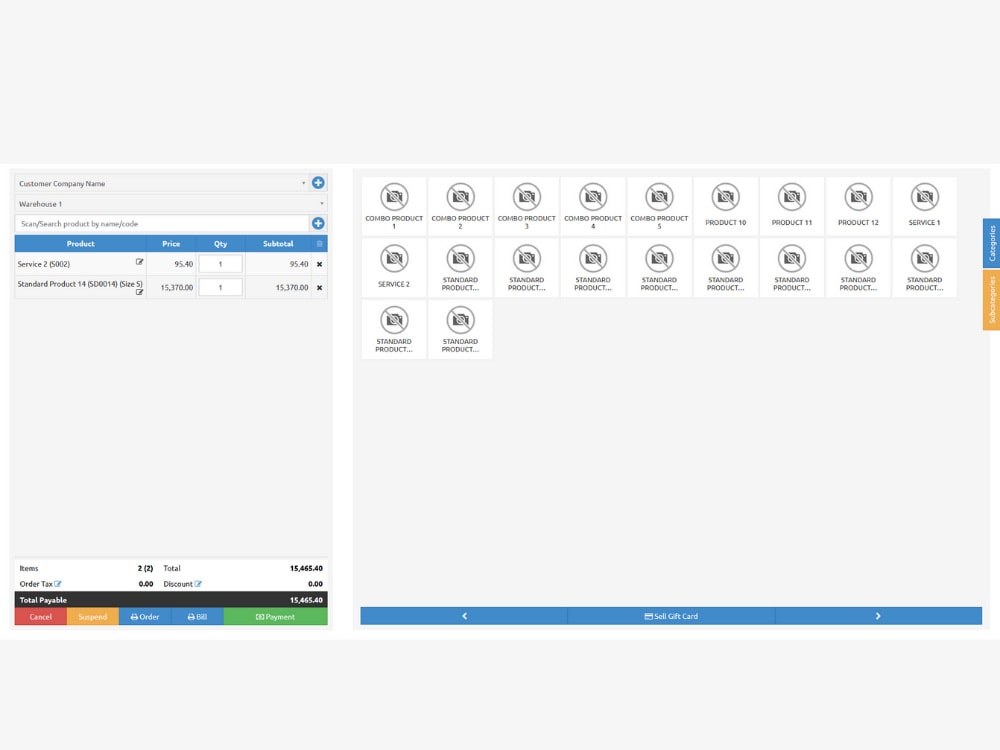Click the Total Payable amount 15,465.40

click(306, 600)
